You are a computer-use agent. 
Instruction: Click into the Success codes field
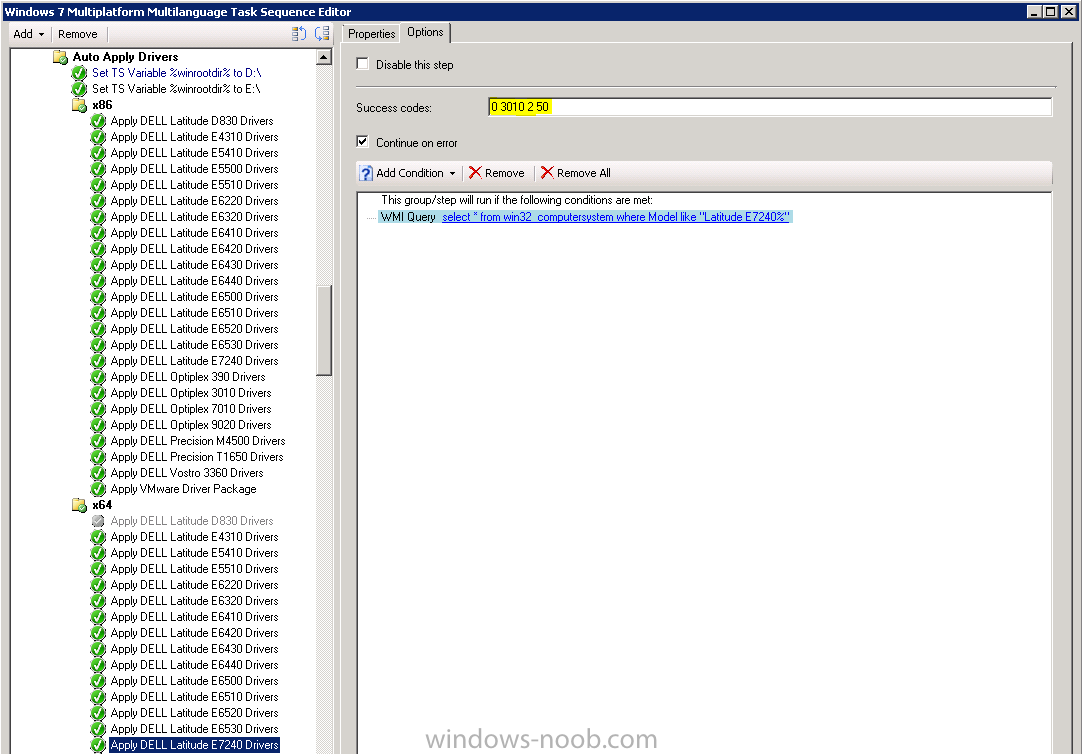point(769,107)
